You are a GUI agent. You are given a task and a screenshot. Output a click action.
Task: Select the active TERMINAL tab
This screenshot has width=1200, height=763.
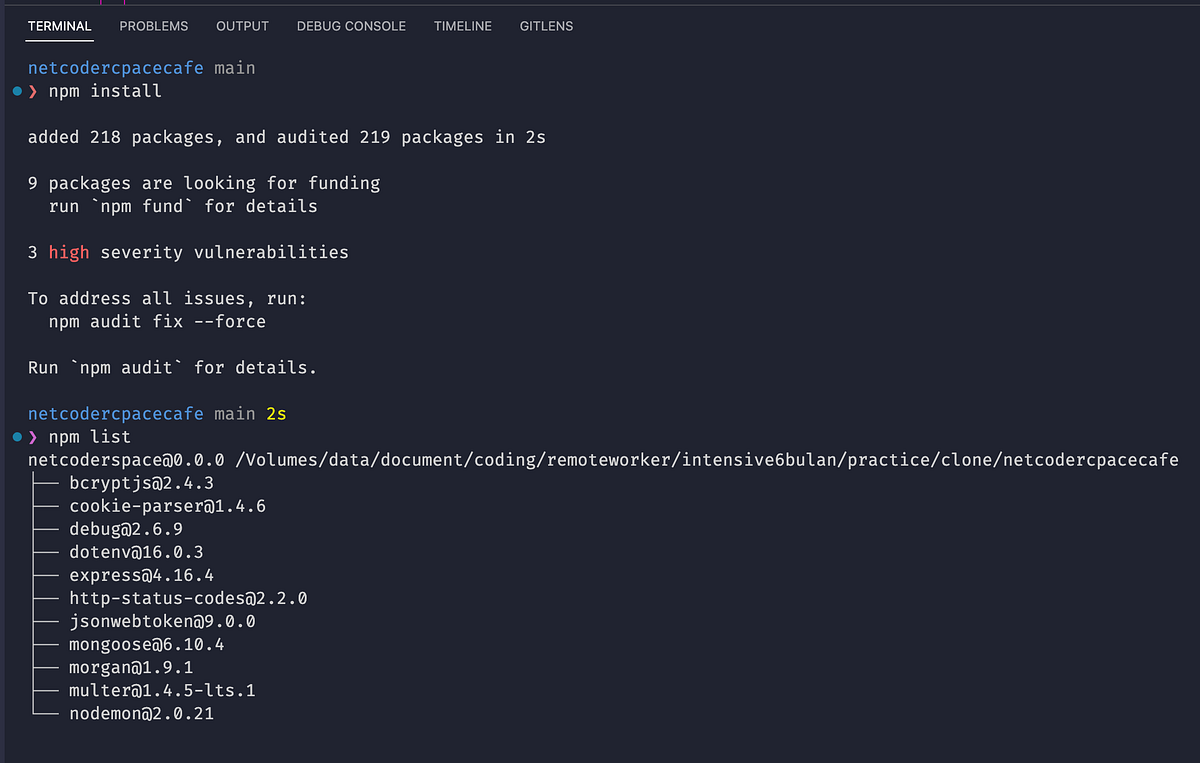pyautogui.click(x=59, y=26)
